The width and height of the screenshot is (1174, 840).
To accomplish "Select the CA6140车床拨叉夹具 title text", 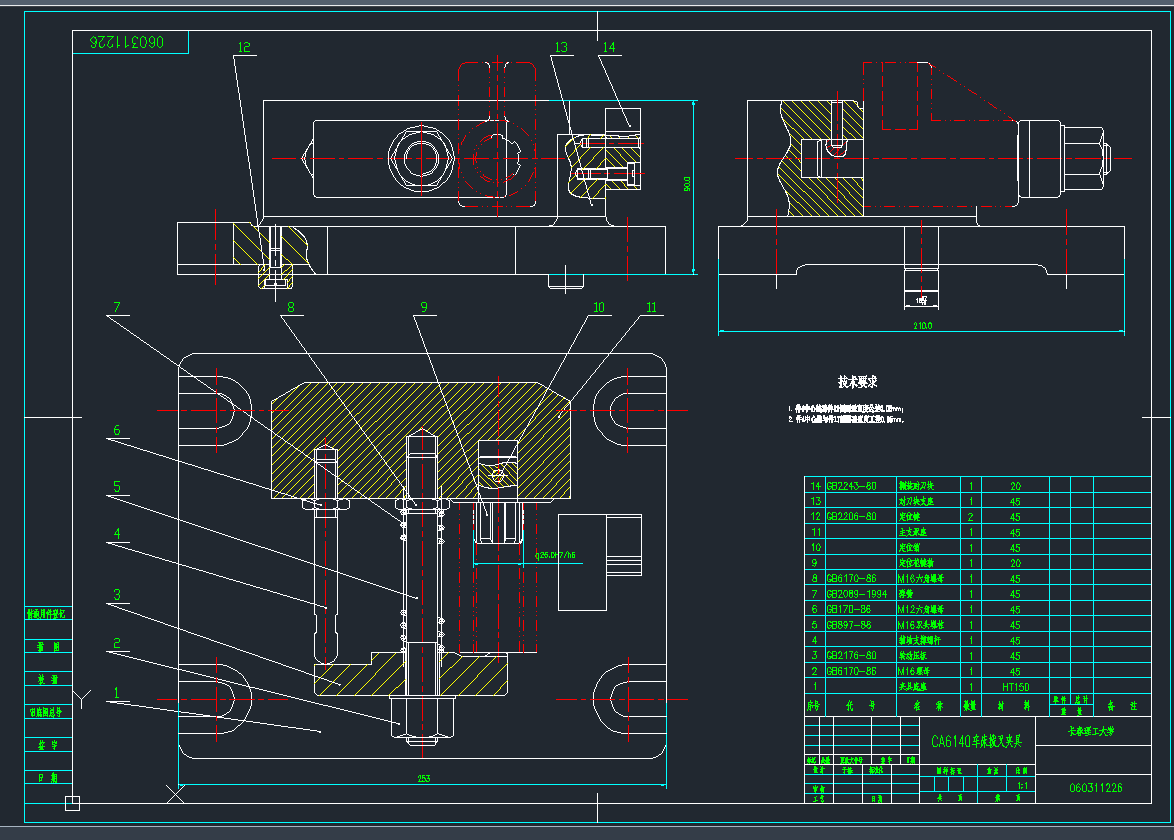I will point(977,742).
